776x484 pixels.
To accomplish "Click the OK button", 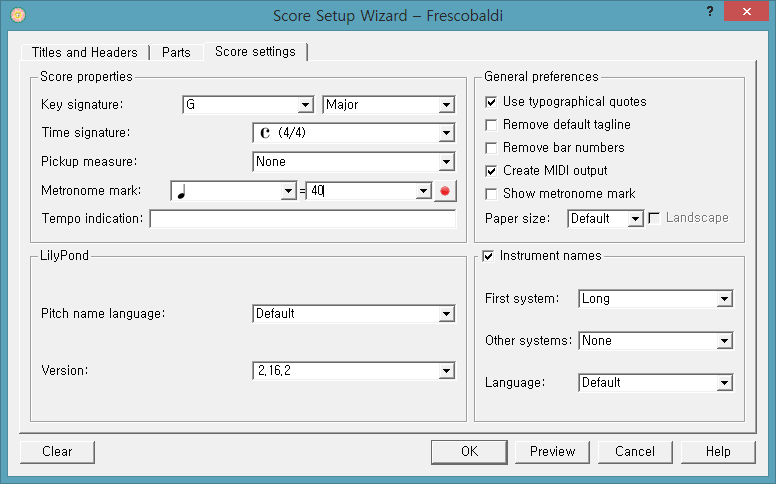I will pos(469,452).
